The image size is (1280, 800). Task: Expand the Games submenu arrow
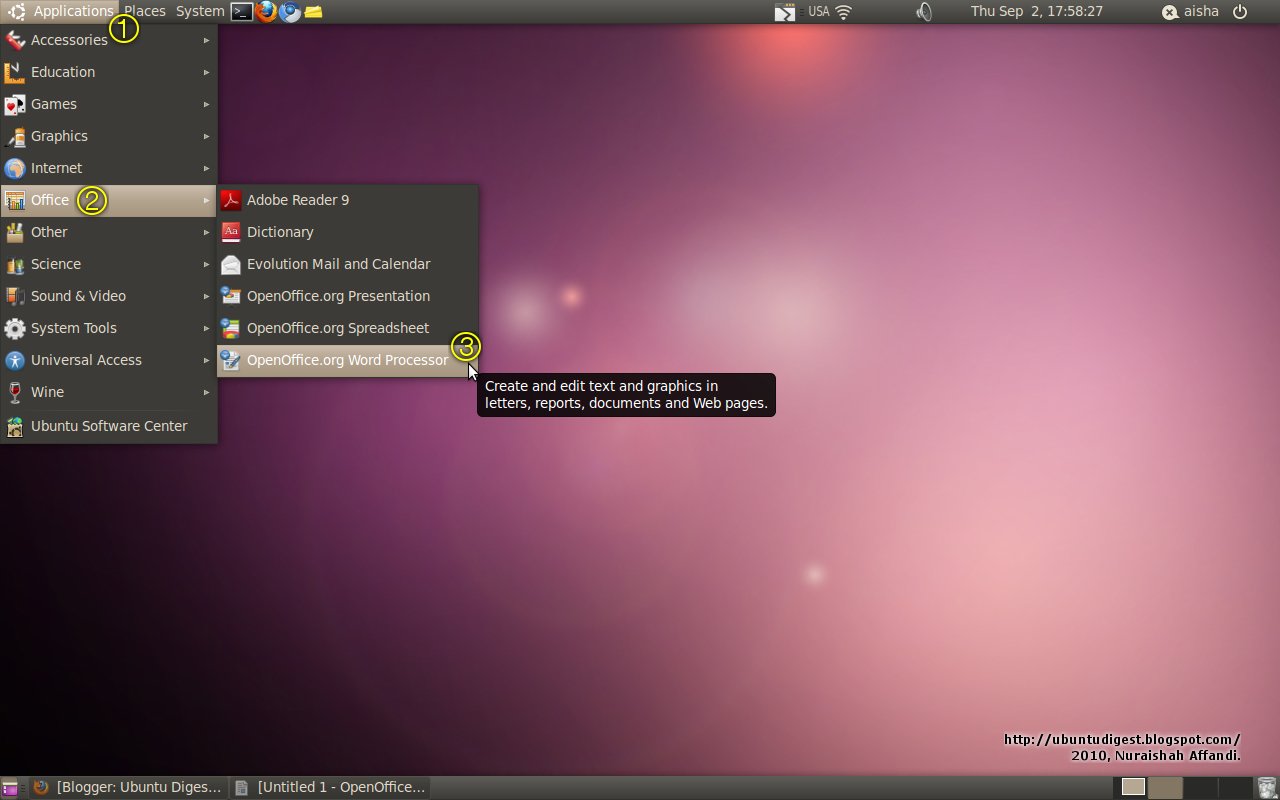click(x=207, y=104)
